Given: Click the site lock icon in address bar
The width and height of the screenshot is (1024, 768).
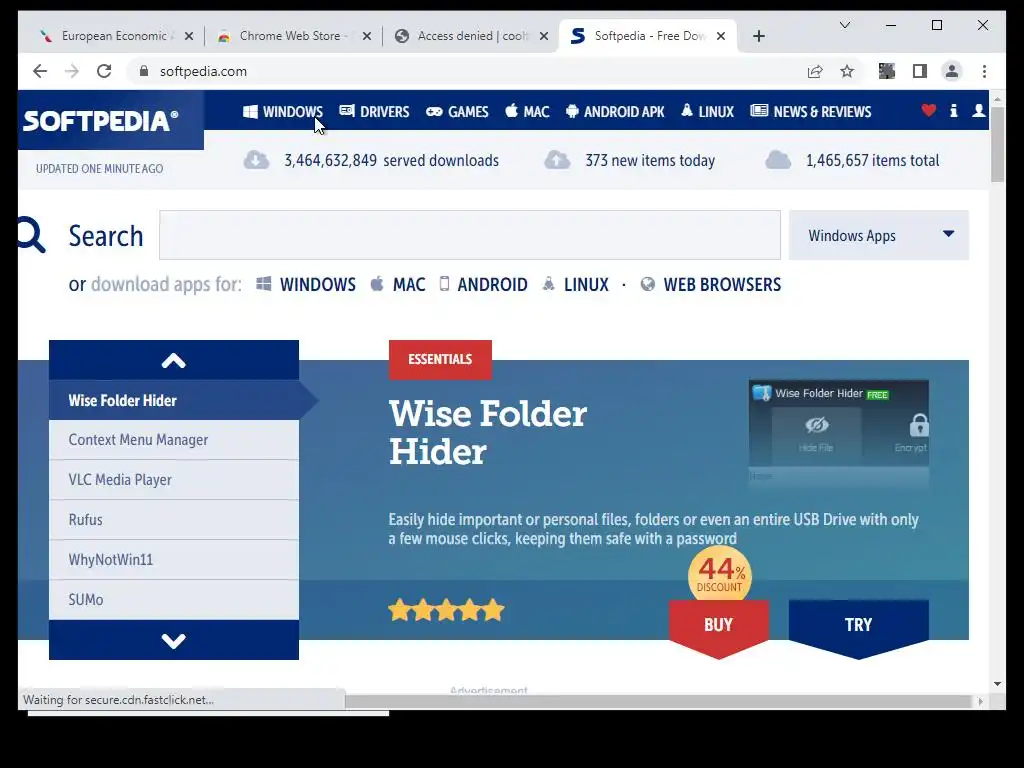Looking at the screenshot, I should 144,71.
